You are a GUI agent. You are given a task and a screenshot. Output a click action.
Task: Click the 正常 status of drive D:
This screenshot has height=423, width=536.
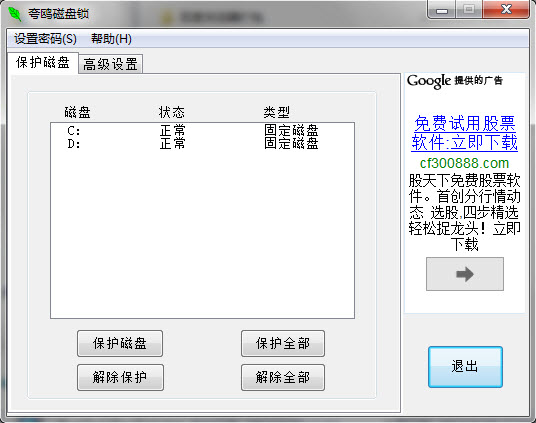pos(173,143)
